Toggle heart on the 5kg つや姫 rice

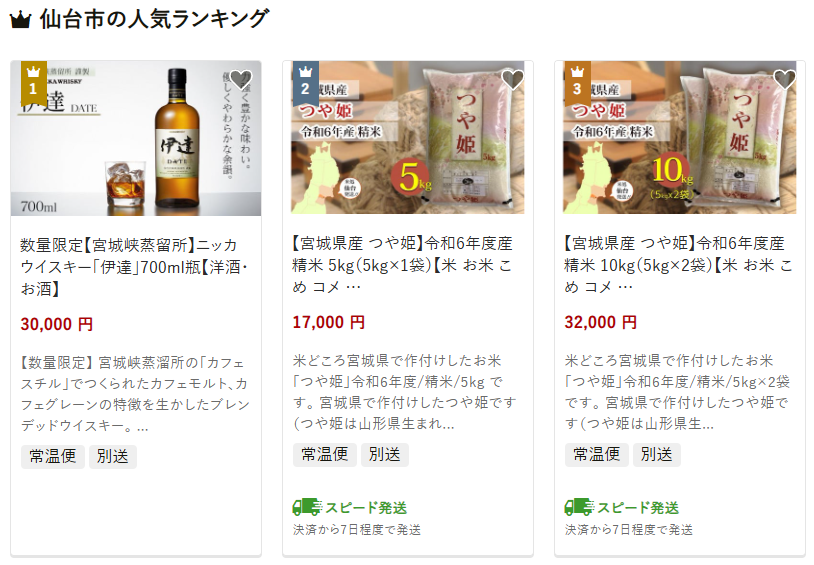[512, 79]
